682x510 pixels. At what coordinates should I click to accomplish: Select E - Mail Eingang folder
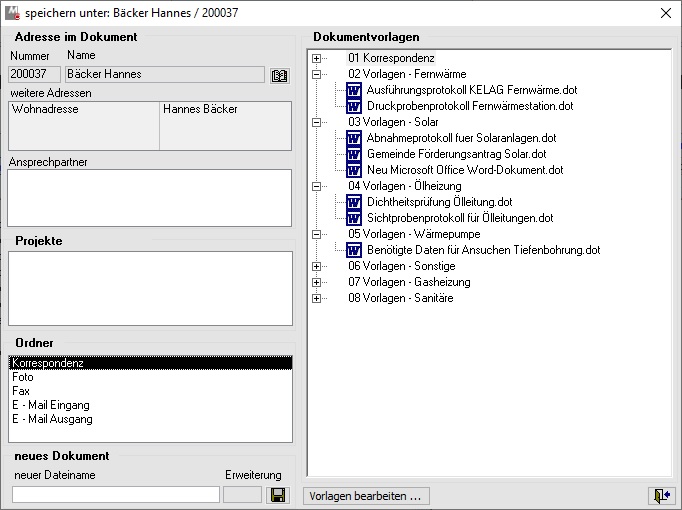point(51,405)
